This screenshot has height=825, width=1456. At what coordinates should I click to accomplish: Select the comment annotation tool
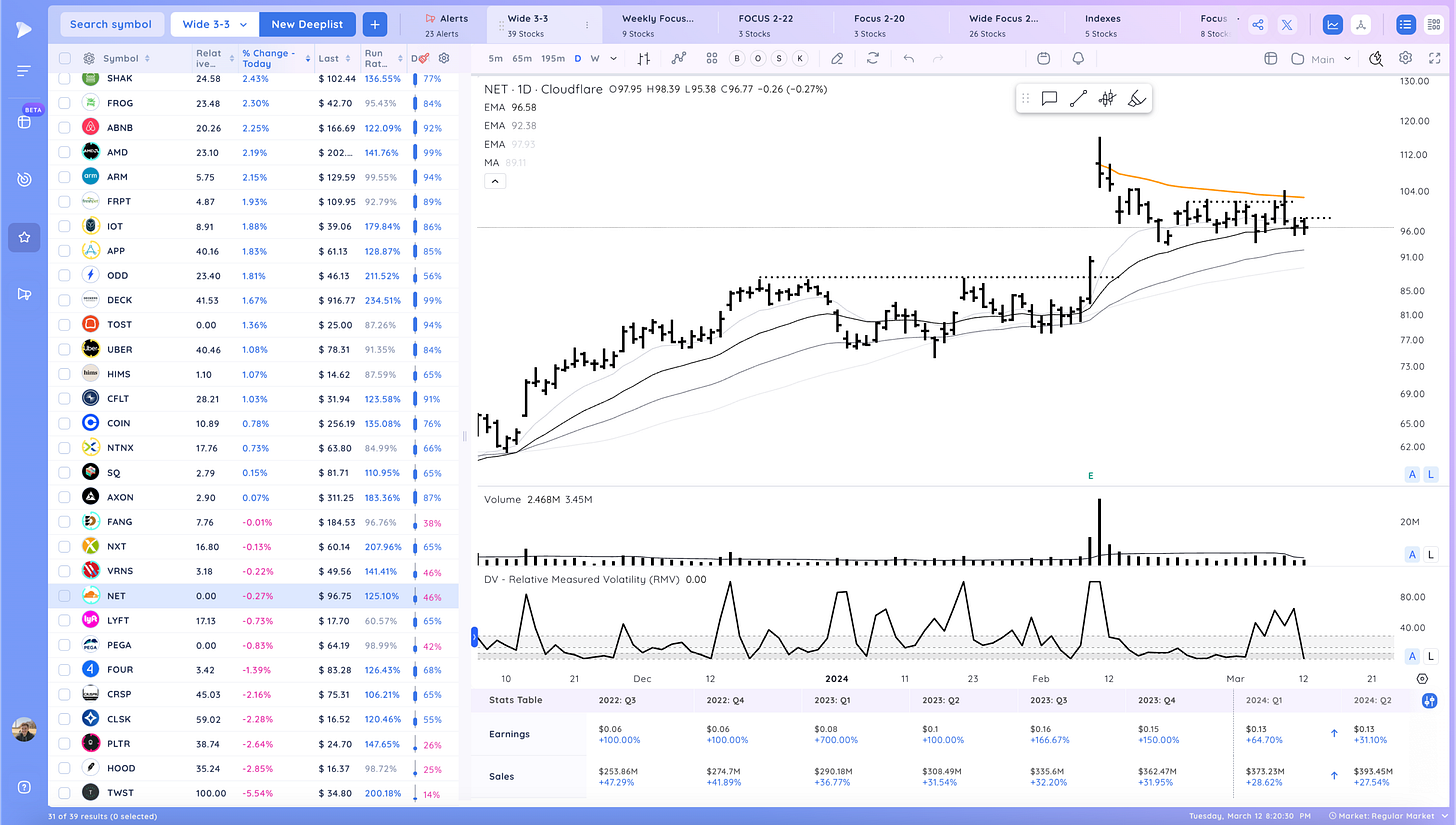[x=1049, y=98]
